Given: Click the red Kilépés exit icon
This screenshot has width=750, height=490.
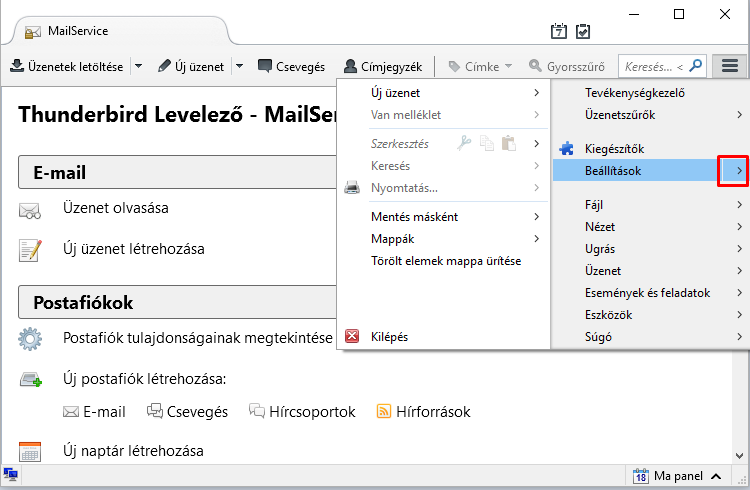Looking at the screenshot, I should [352, 336].
